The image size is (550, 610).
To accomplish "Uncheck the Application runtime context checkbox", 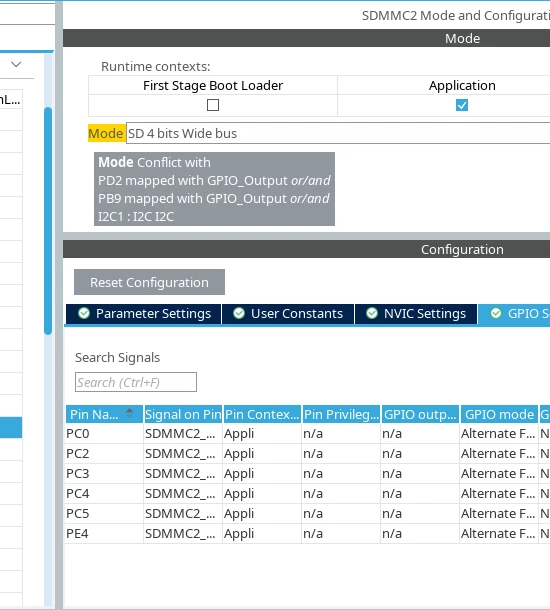I will click(462, 105).
